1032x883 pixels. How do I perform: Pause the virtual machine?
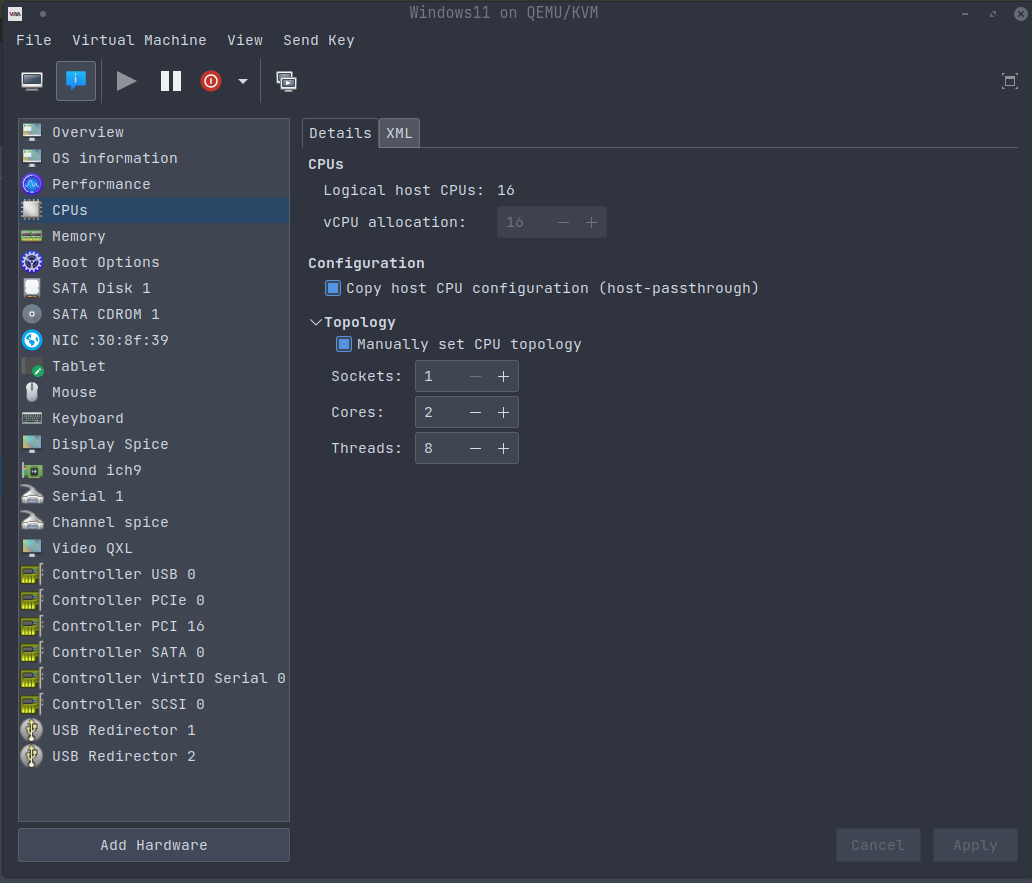coord(171,81)
